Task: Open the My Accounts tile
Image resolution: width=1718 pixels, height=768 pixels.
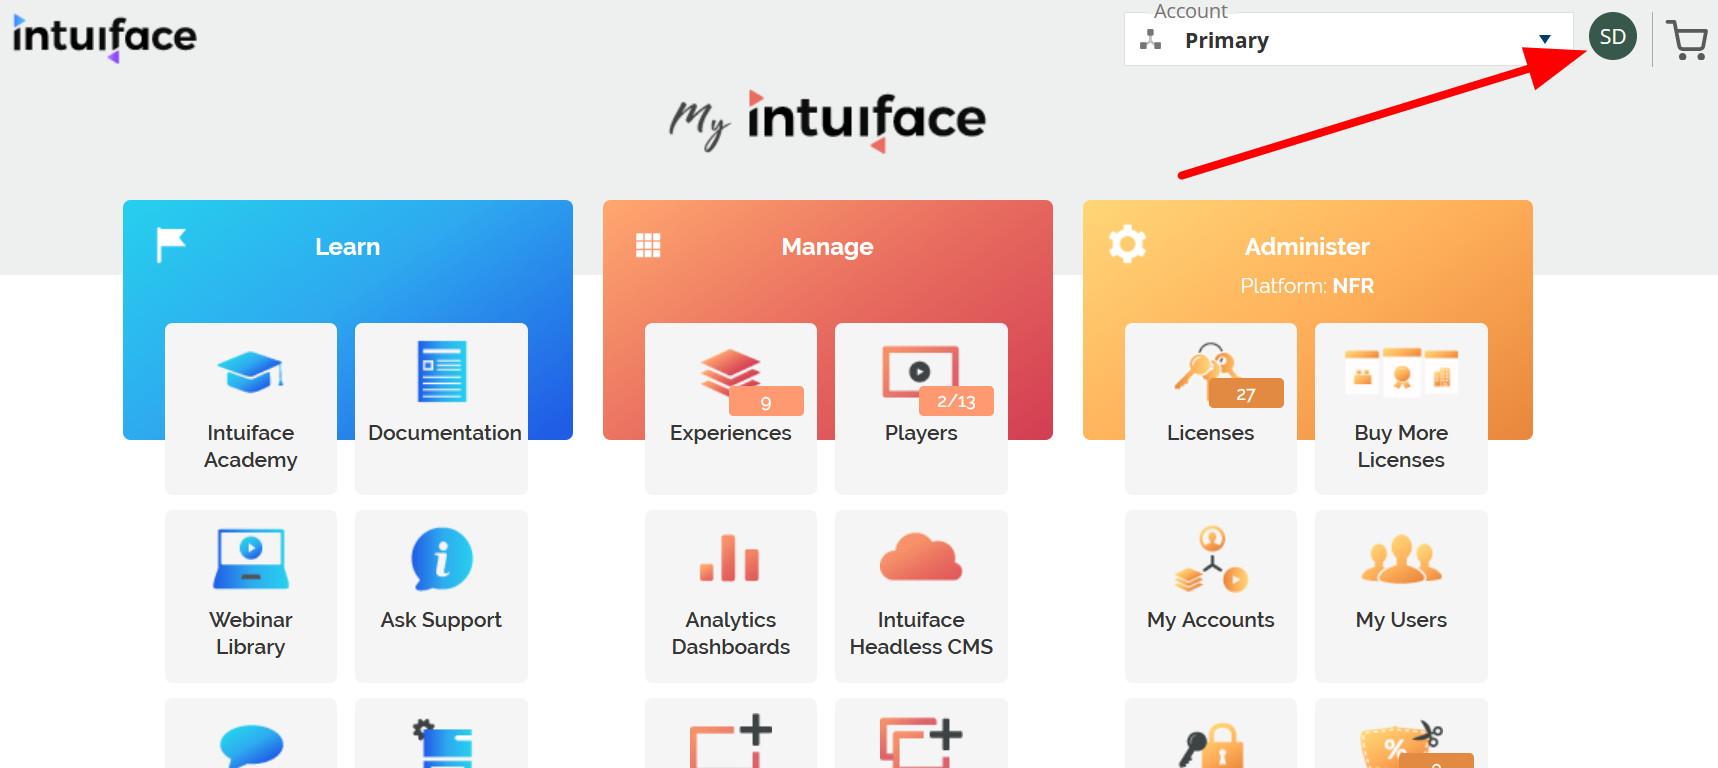Action: 1210,596
